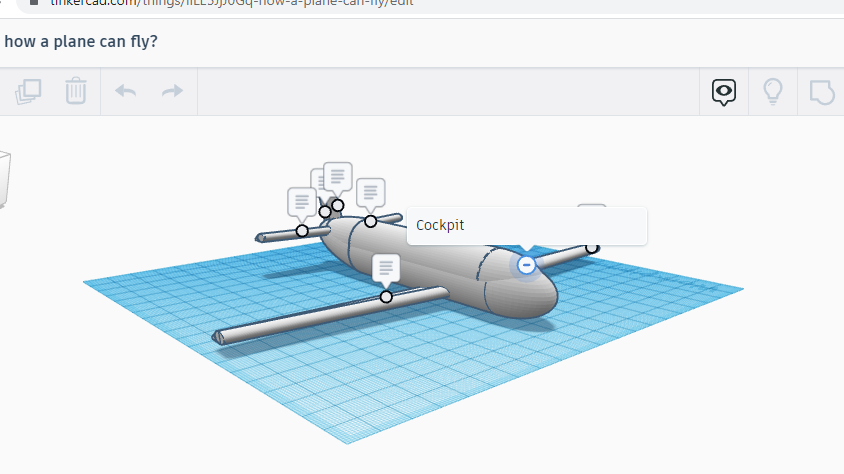This screenshot has width=844, height=474.
Task: Open the note bubble above the front wing
Action: point(386,270)
